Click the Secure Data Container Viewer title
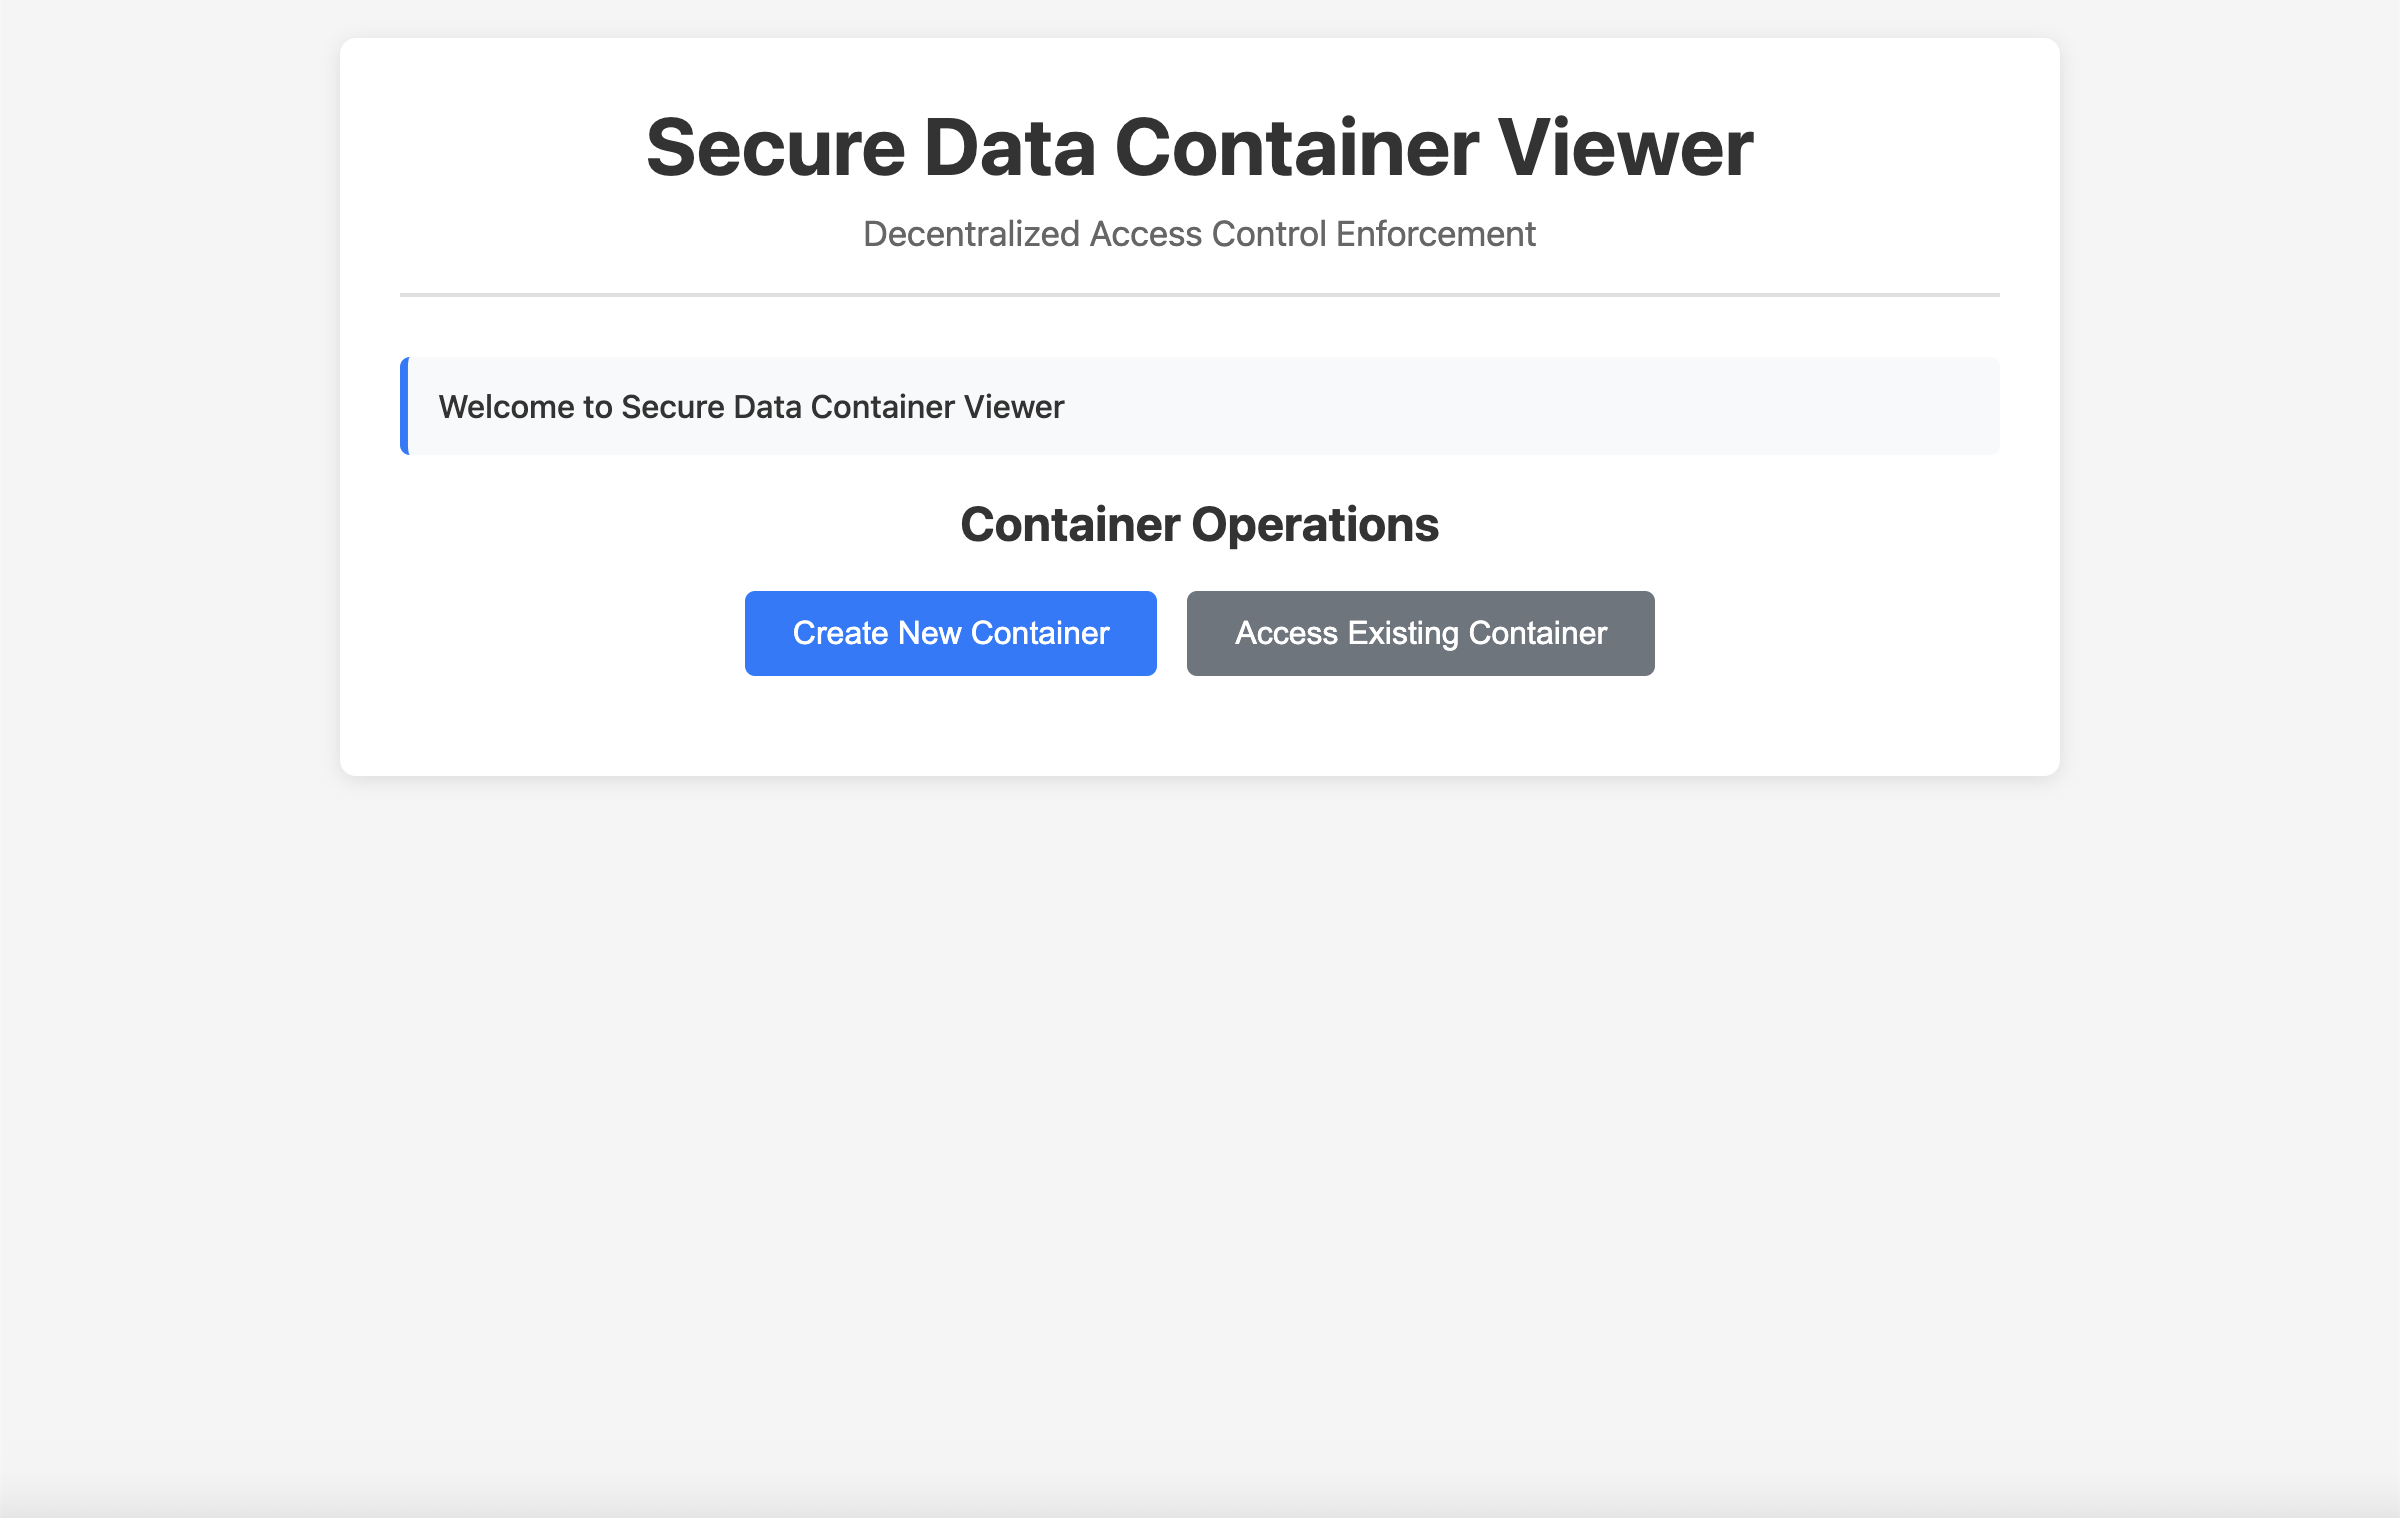2400x1518 pixels. (x=1199, y=148)
